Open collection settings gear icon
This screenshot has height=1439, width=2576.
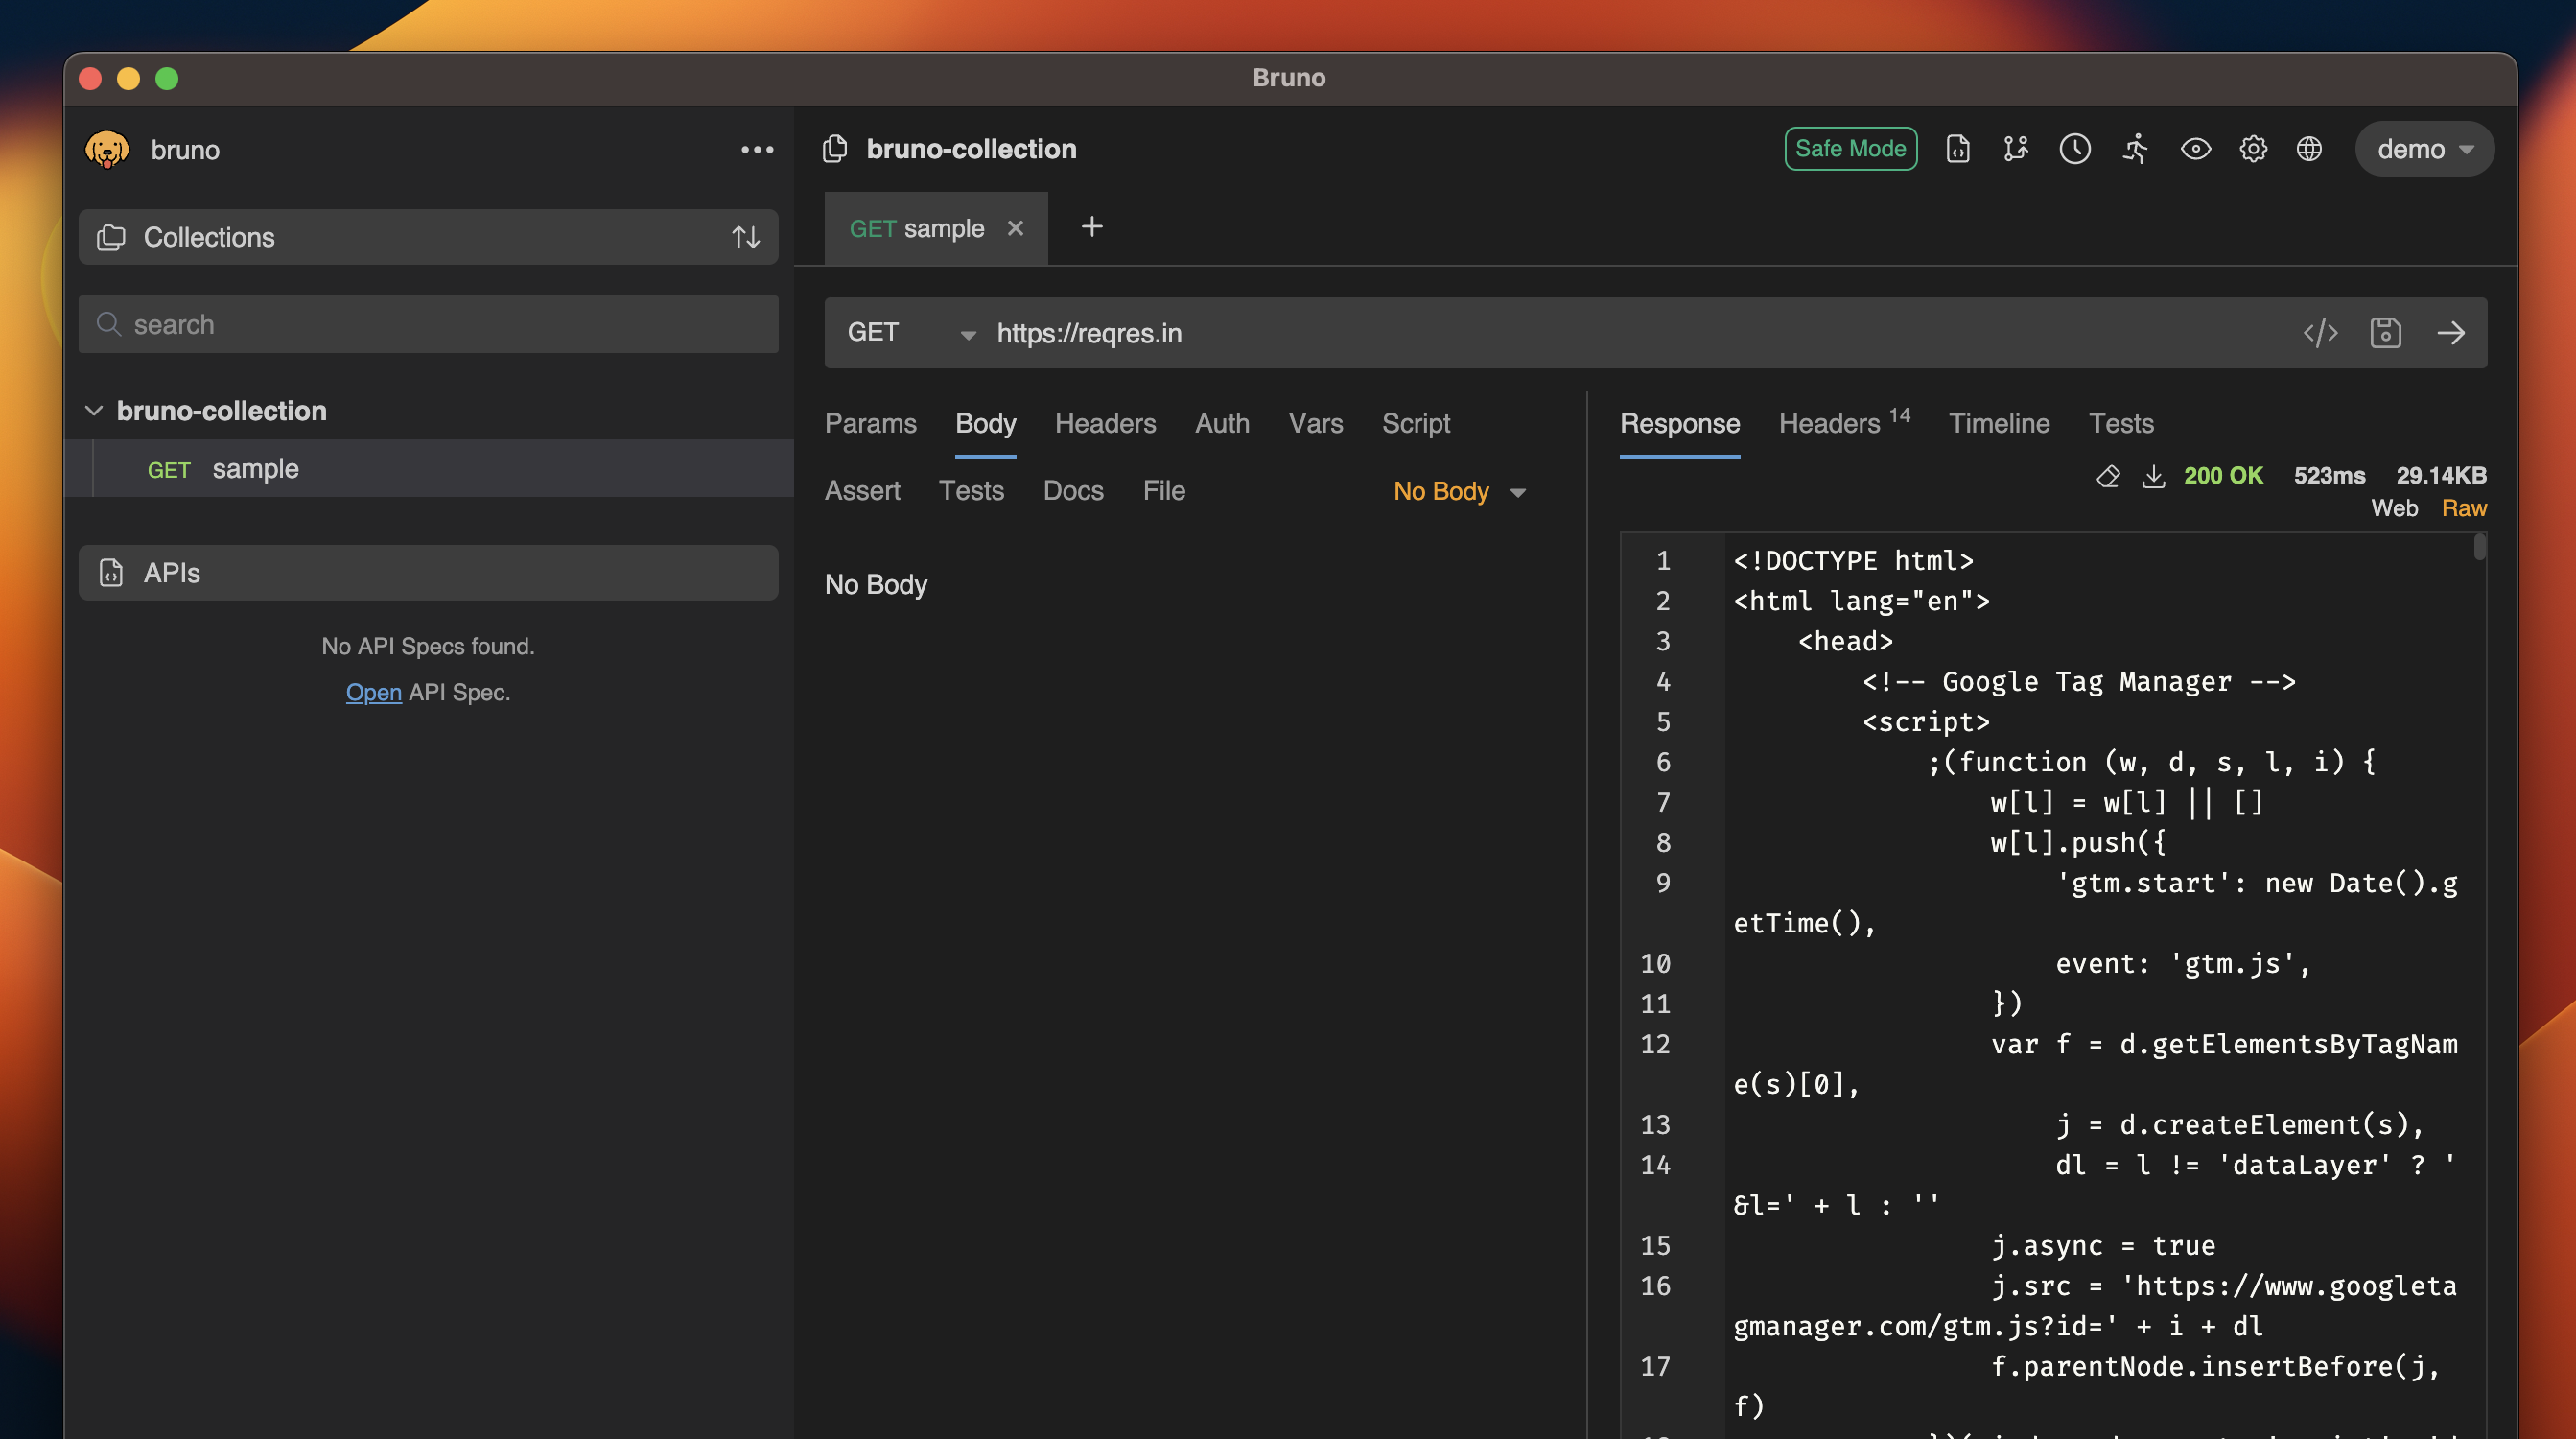tap(2252, 149)
